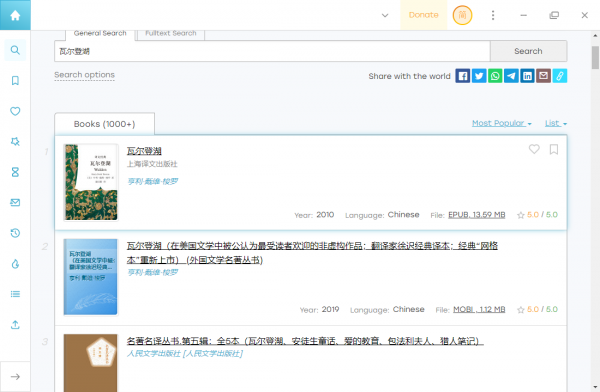The image size is (600, 392).
Task: Open the brown book cover thumbnail
Action: tap(91, 363)
